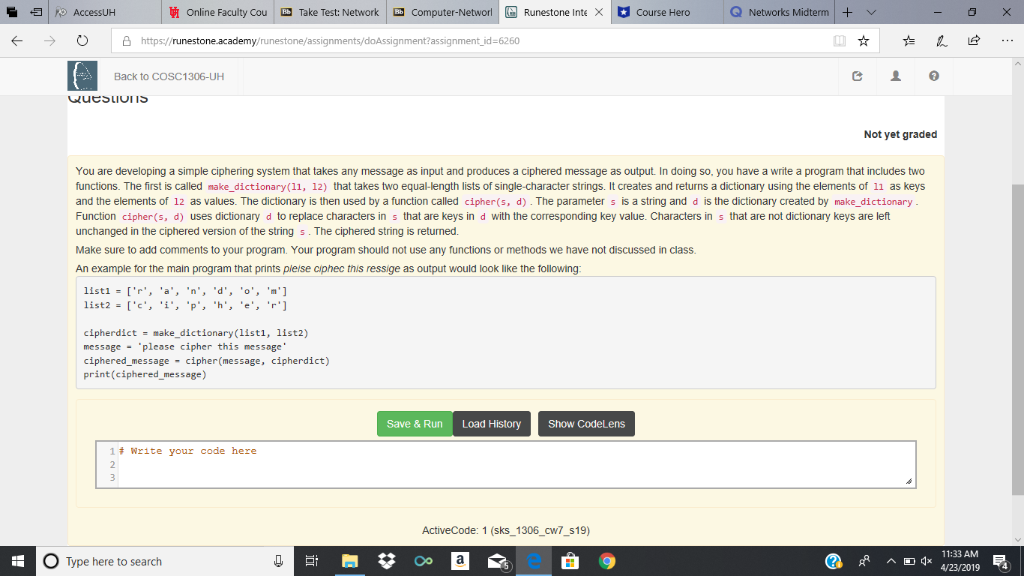This screenshot has width=1024, height=576.
Task: Click the Cortana microphone icon
Action: click(x=278, y=561)
